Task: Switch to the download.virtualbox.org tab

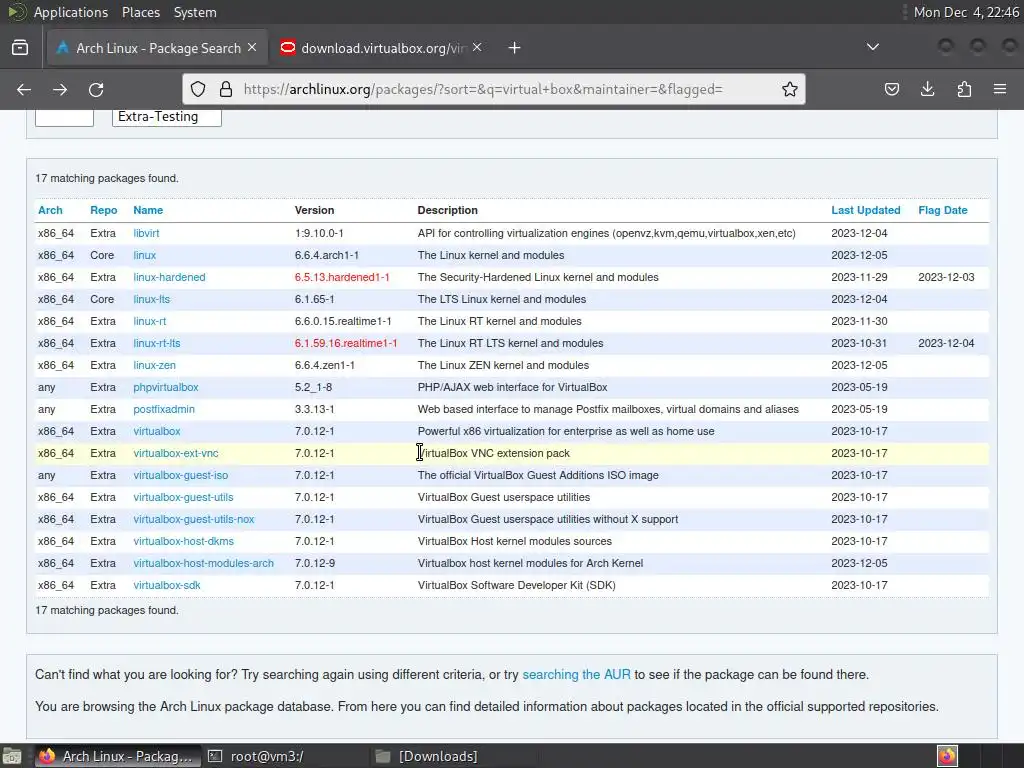Action: click(x=381, y=48)
